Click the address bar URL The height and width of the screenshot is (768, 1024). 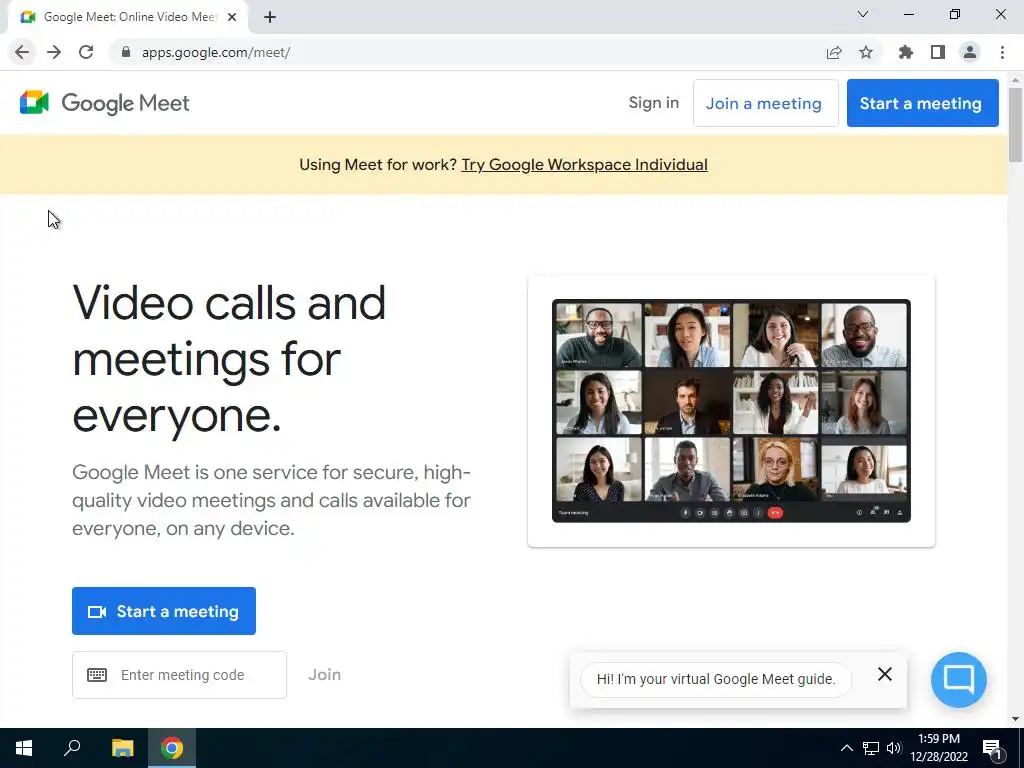216,52
